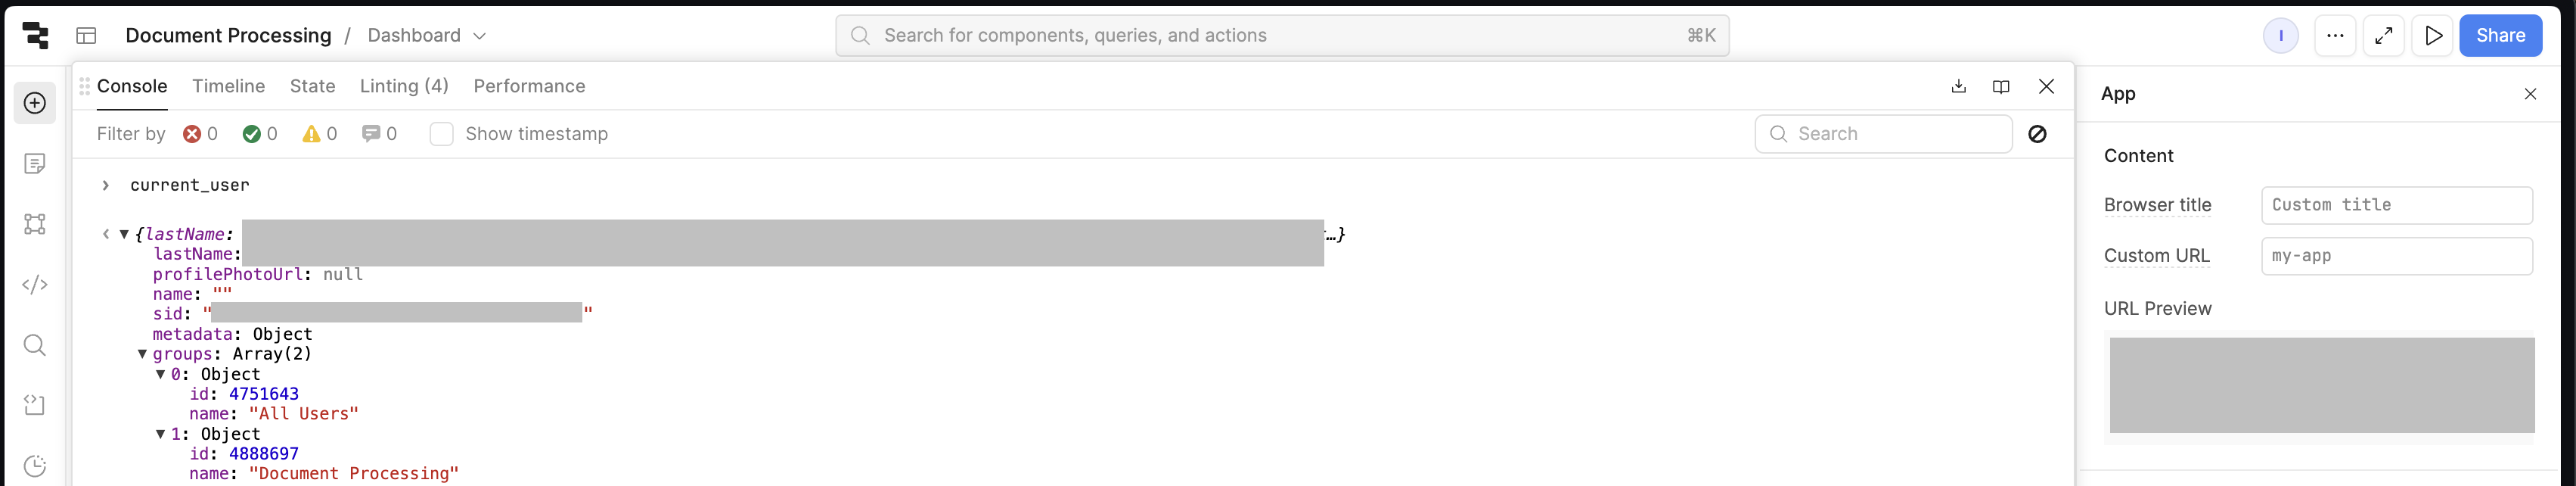This screenshot has height=486, width=2576.
Task: Collapse the "0: Object" group entry
Action: click(x=160, y=374)
